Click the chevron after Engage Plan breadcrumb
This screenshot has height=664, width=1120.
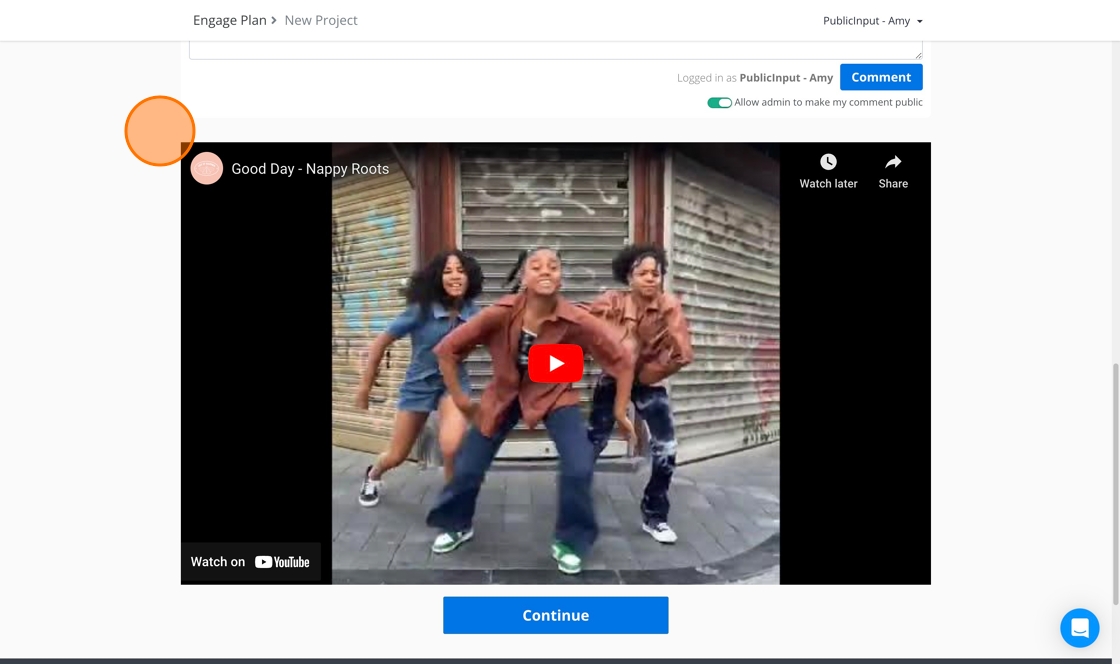[274, 20]
